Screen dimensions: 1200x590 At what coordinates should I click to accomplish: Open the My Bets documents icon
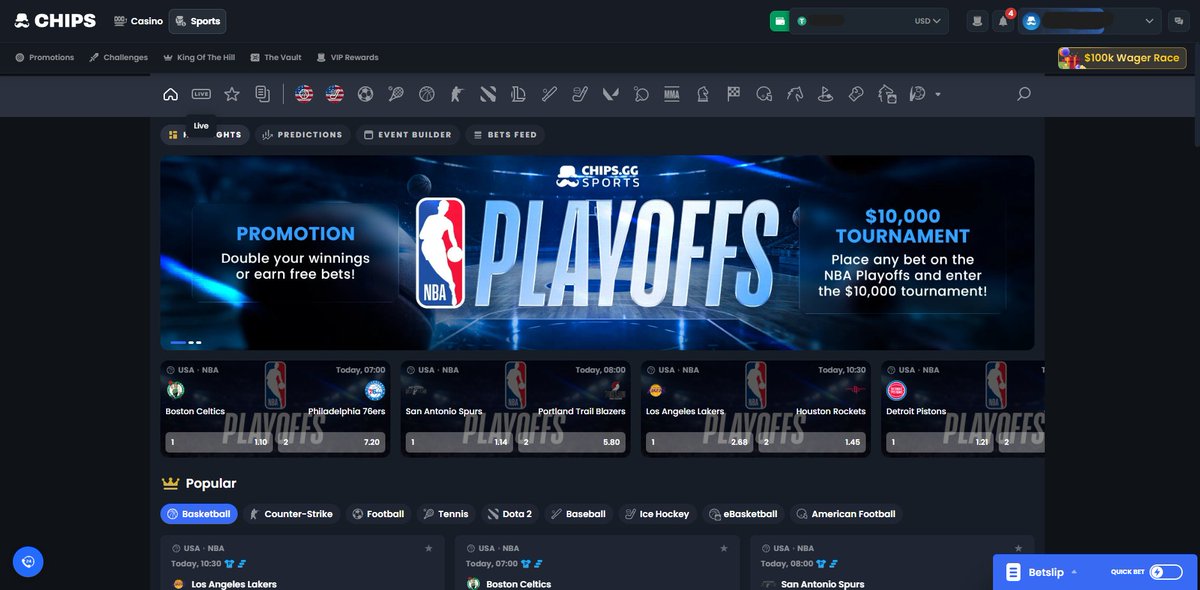(x=262, y=94)
